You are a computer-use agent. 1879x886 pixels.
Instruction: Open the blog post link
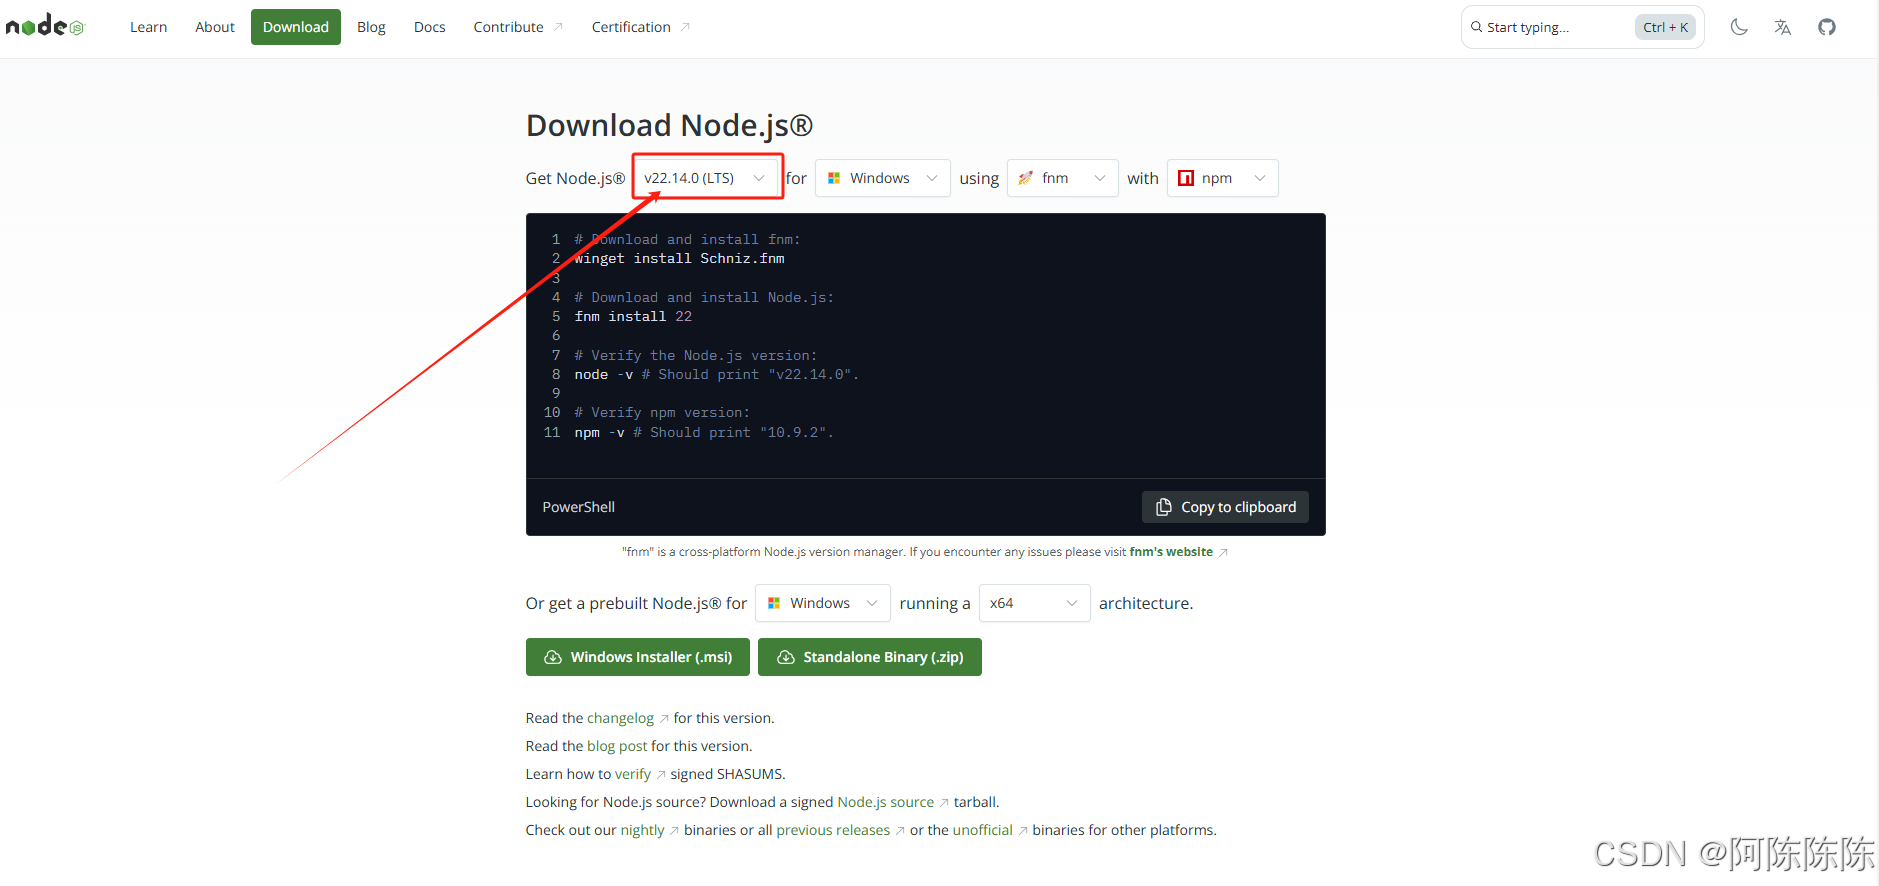tap(617, 746)
